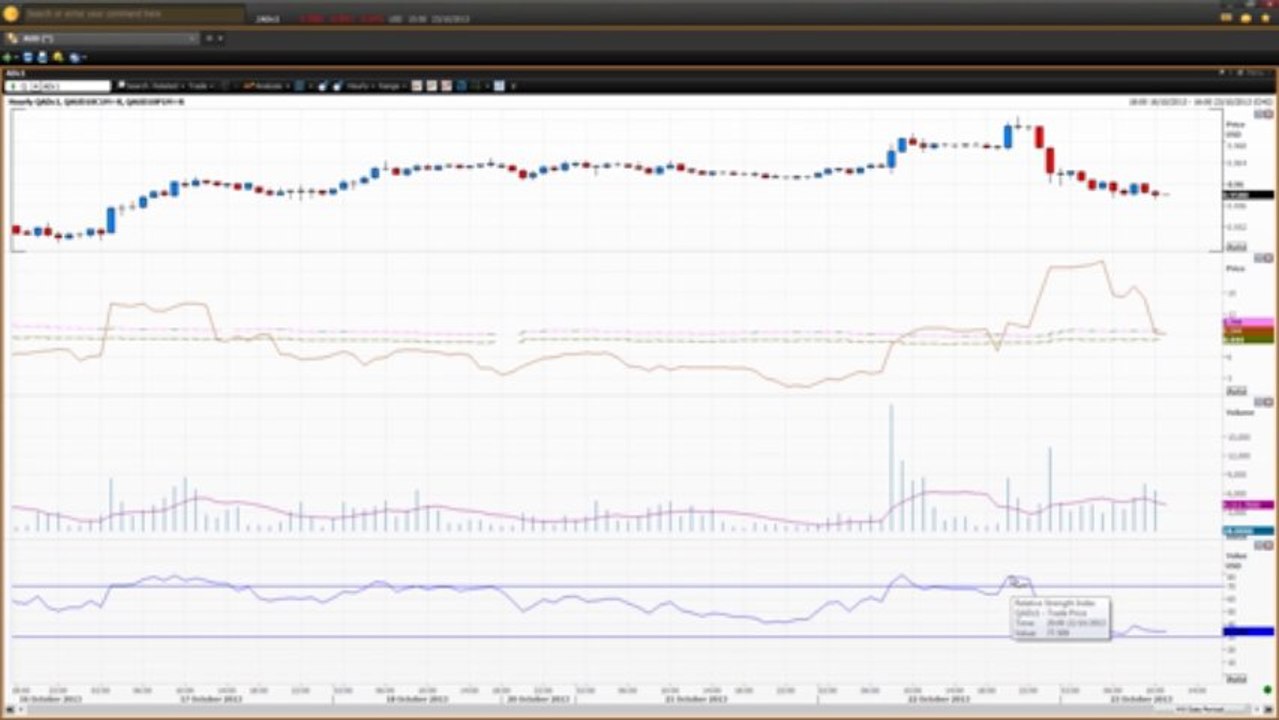The width and height of the screenshot is (1279, 720).
Task: Open the Related dropdown menu
Action: click(x=169, y=86)
